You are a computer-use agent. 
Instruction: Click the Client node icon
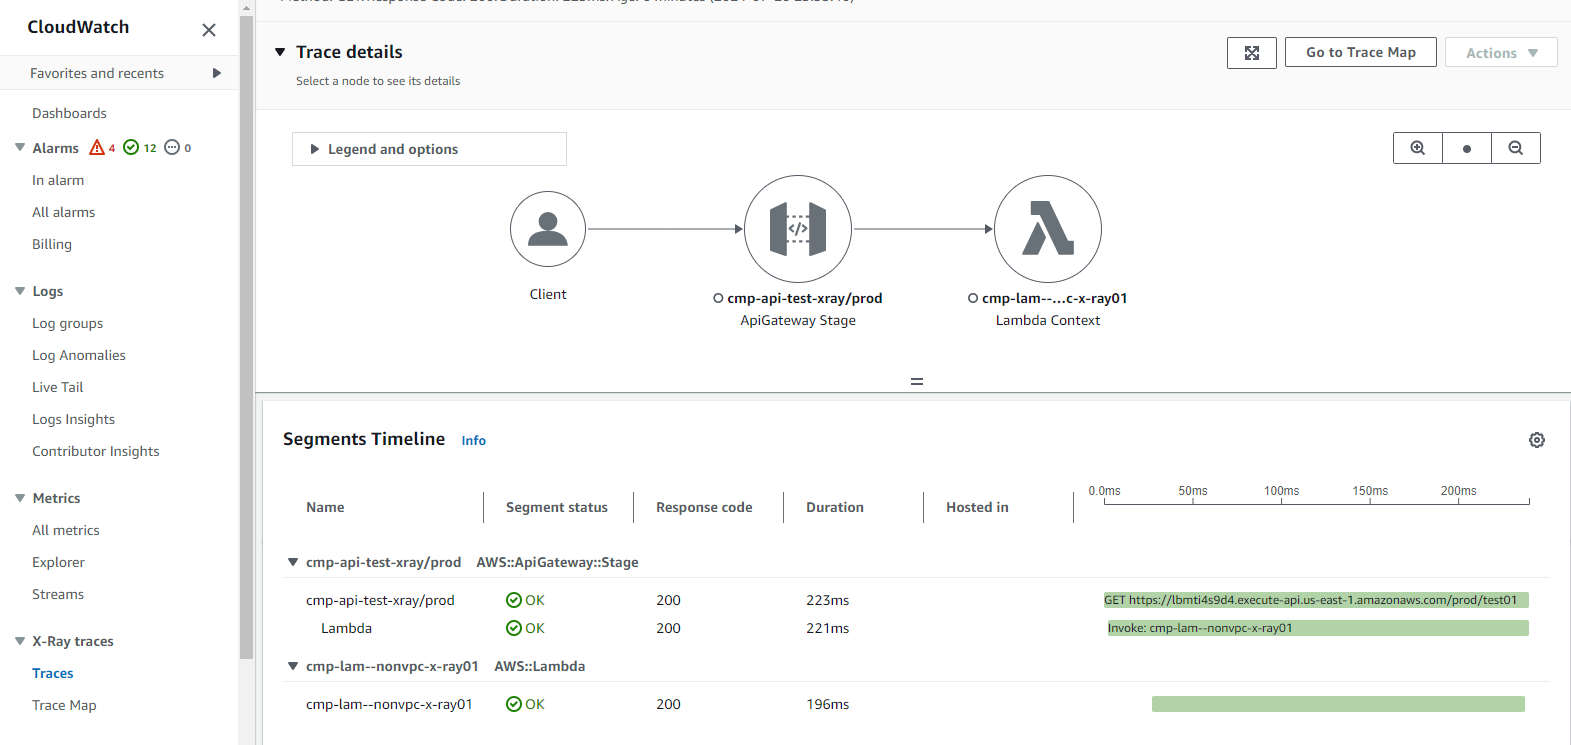pos(548,229)
